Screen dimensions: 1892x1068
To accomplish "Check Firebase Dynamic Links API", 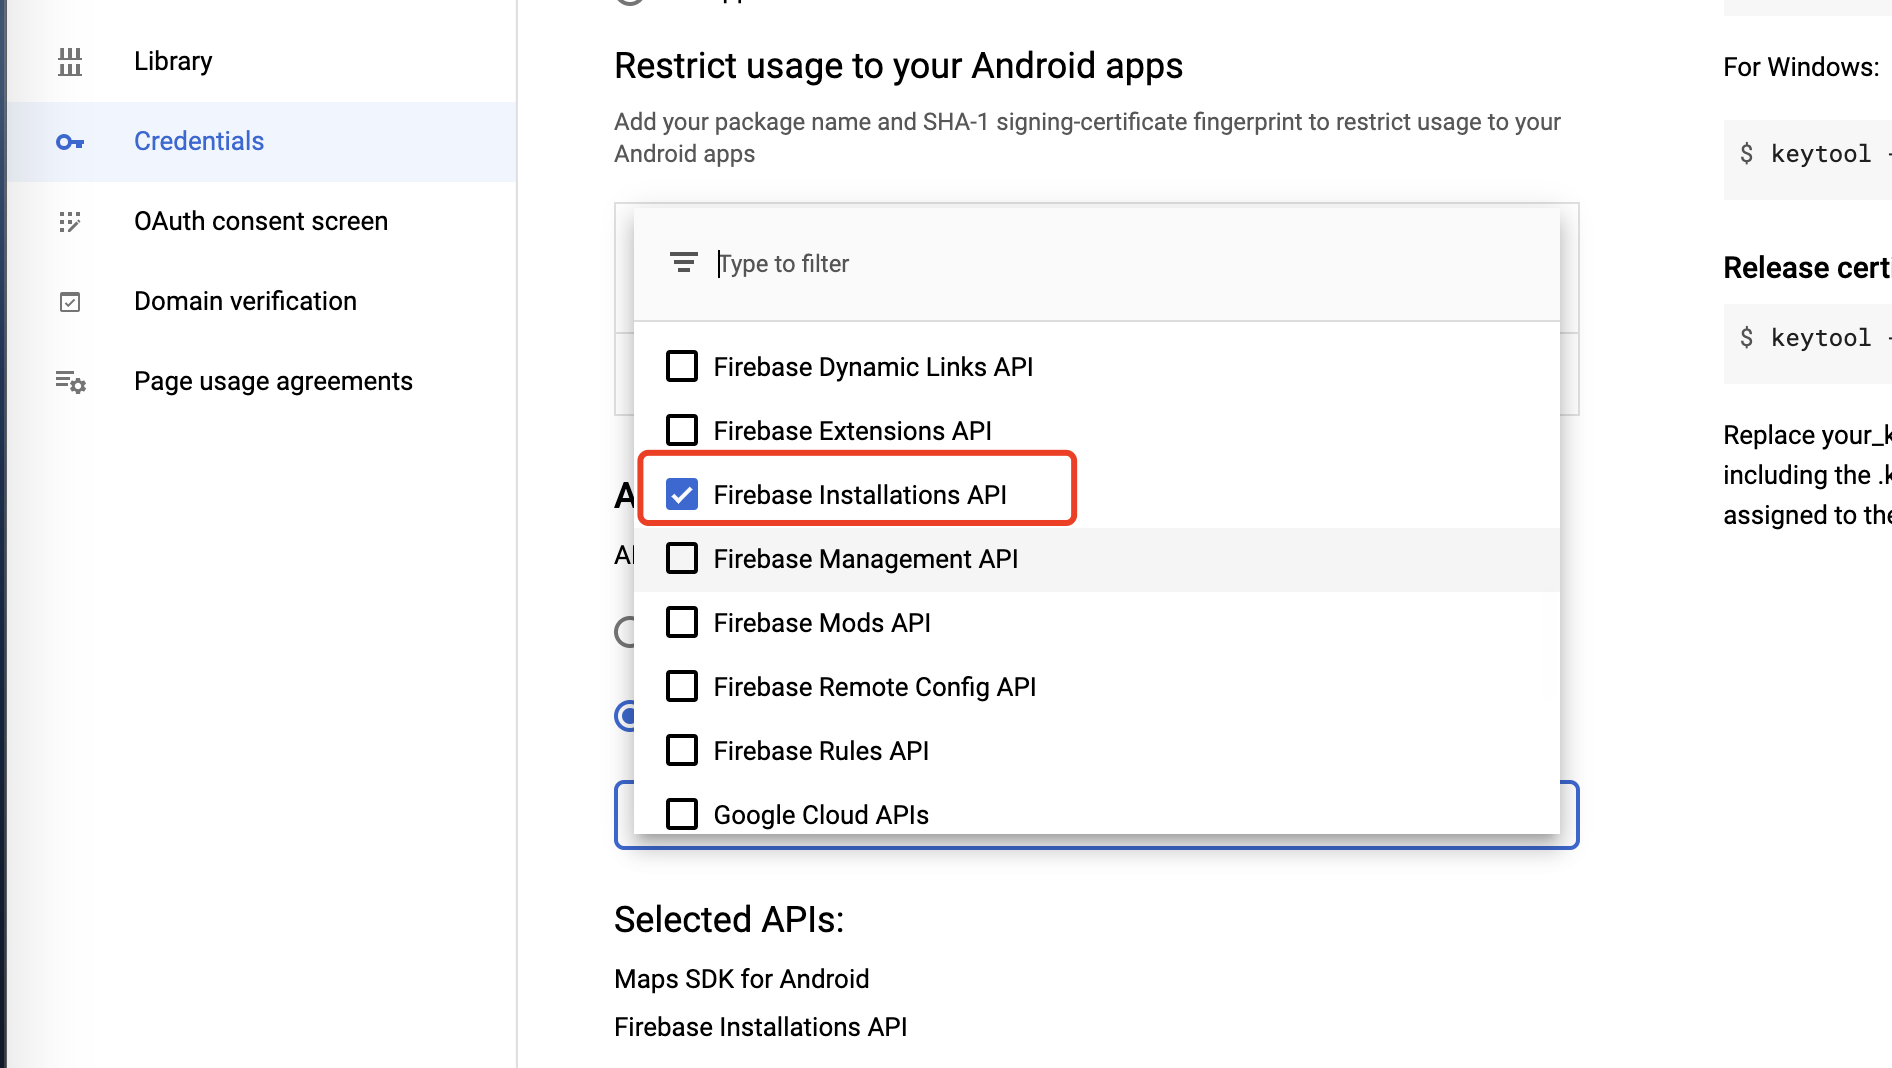I will 682,367.
